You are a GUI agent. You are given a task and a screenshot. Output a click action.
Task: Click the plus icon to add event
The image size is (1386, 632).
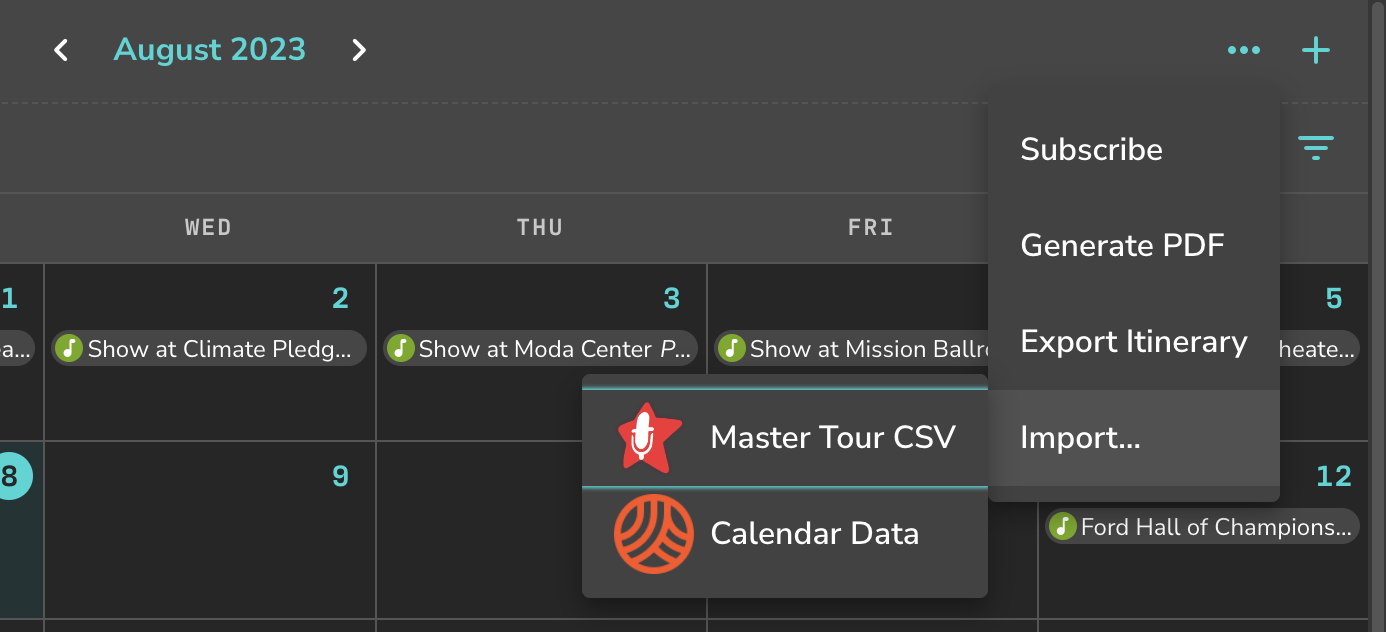pyautogui.click(x=1316, y=50)
